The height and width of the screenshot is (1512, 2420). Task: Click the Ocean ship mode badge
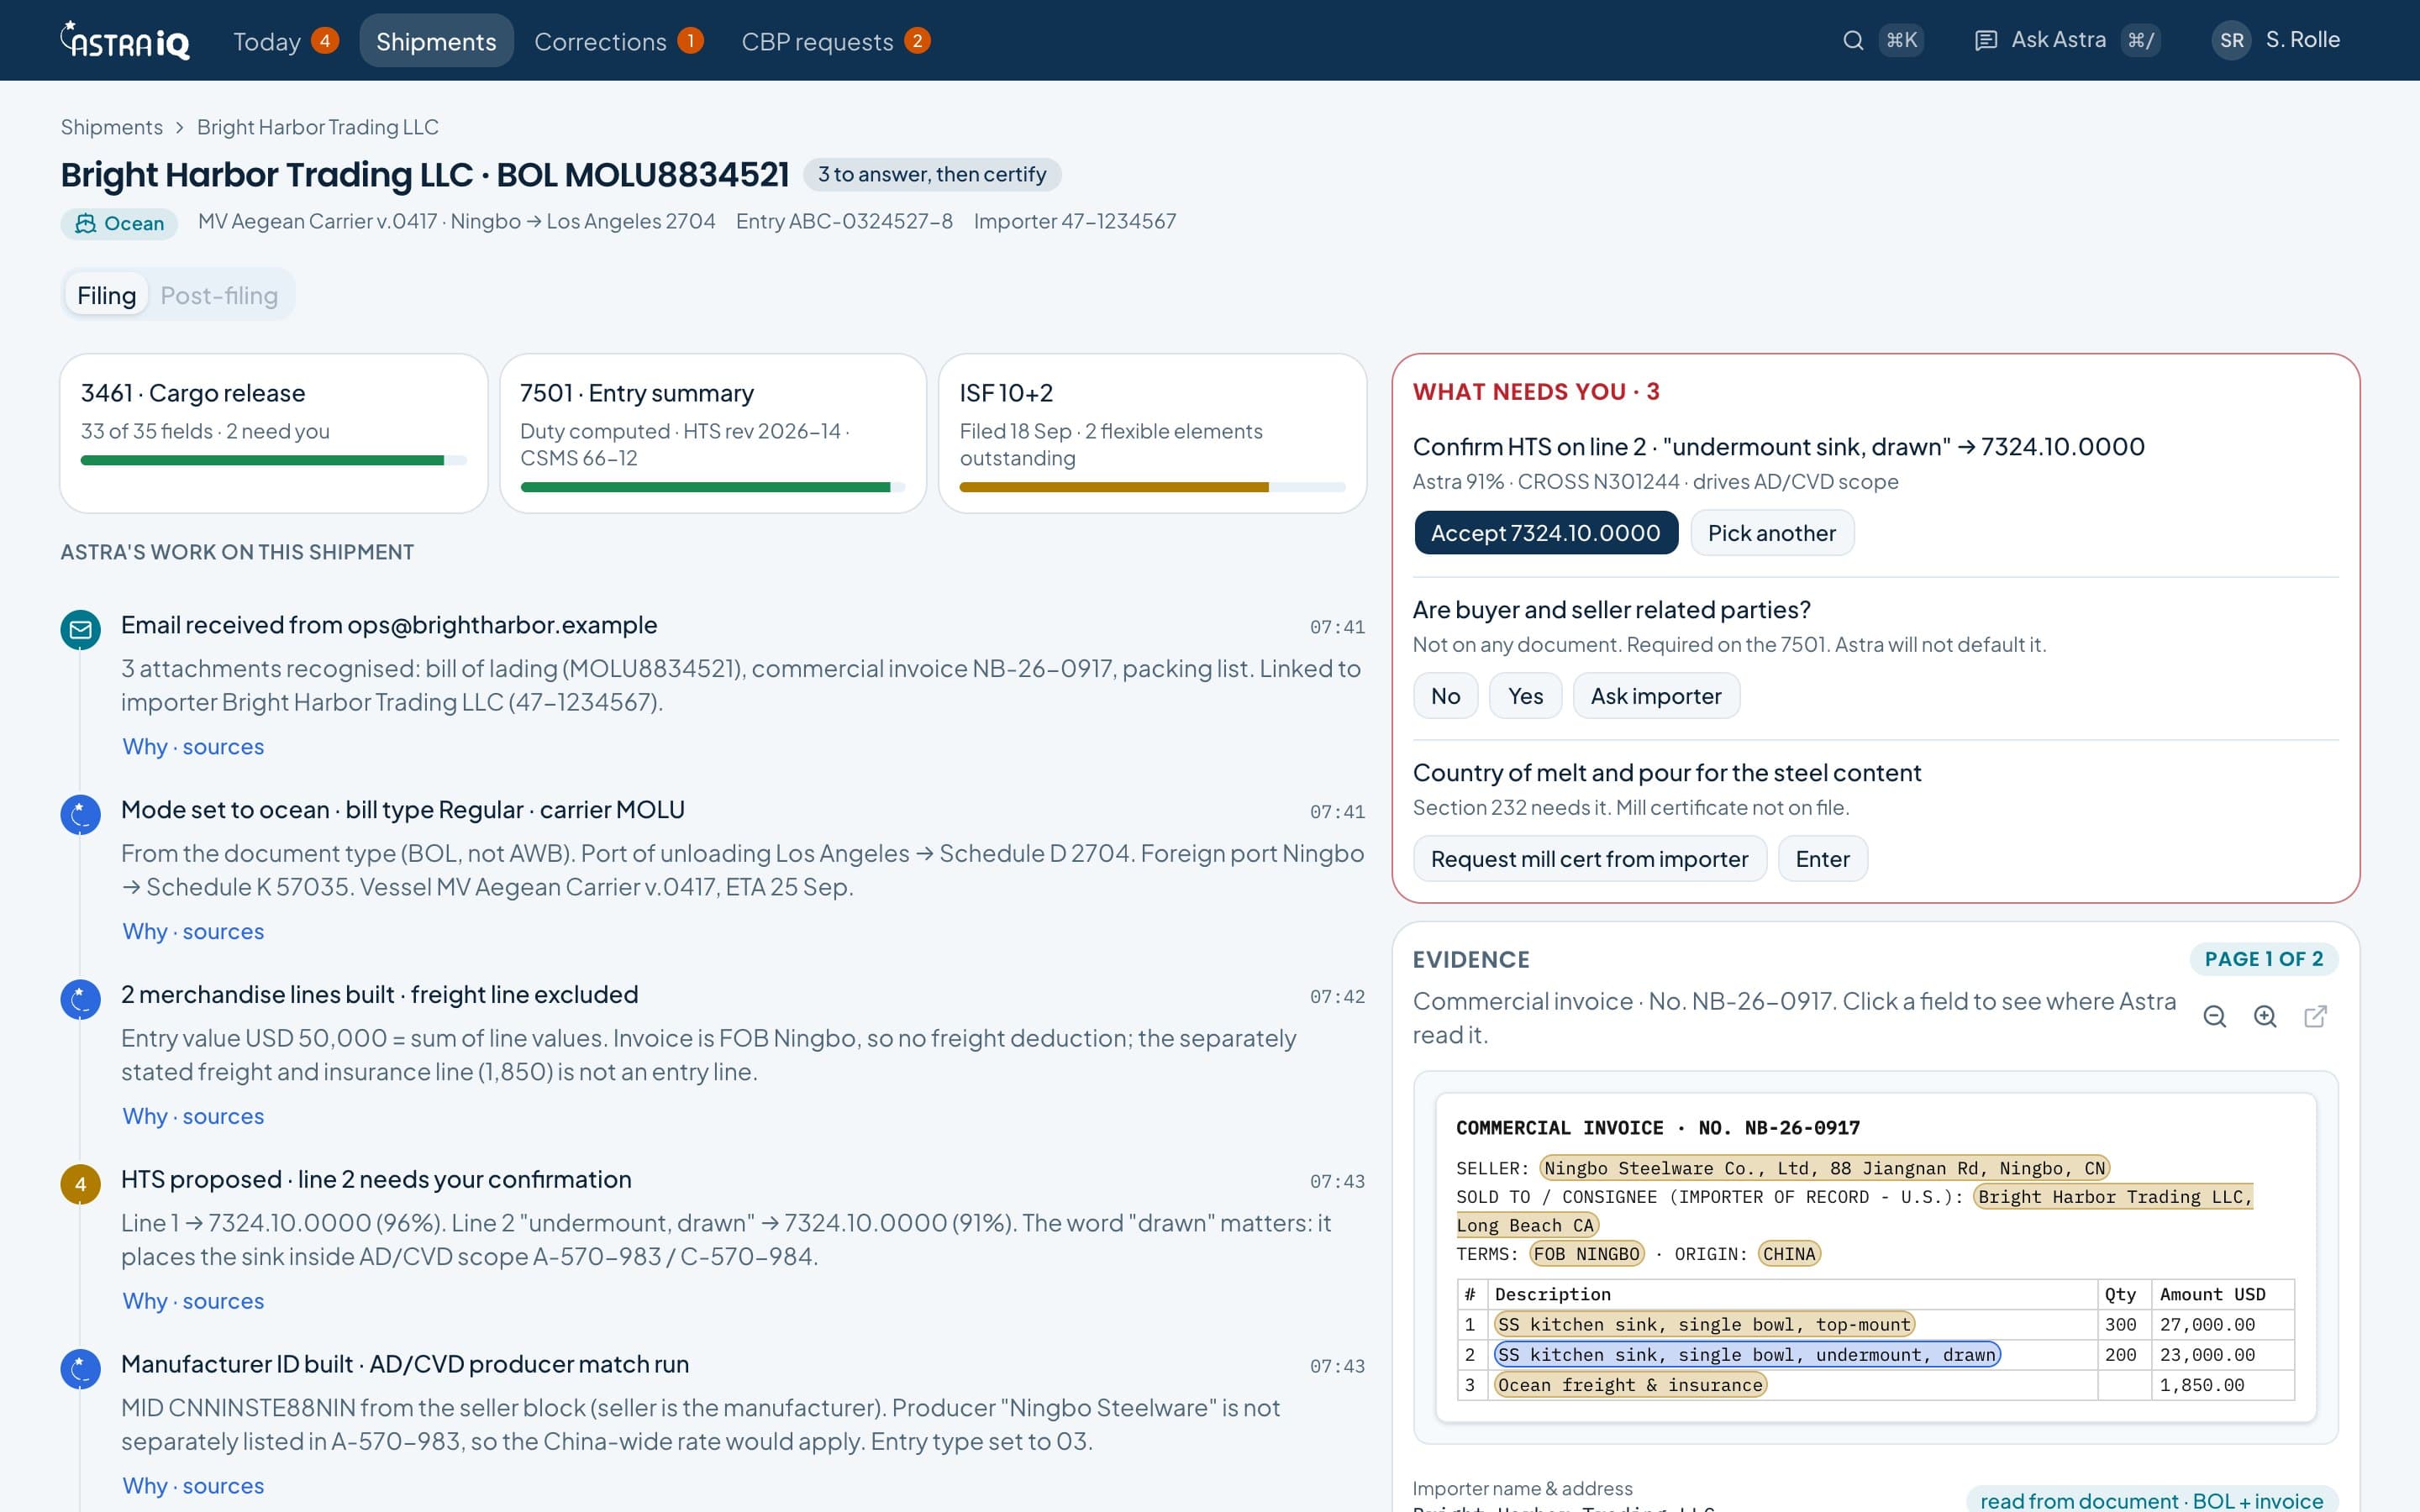pyautogui.click(x=119, y=223)
